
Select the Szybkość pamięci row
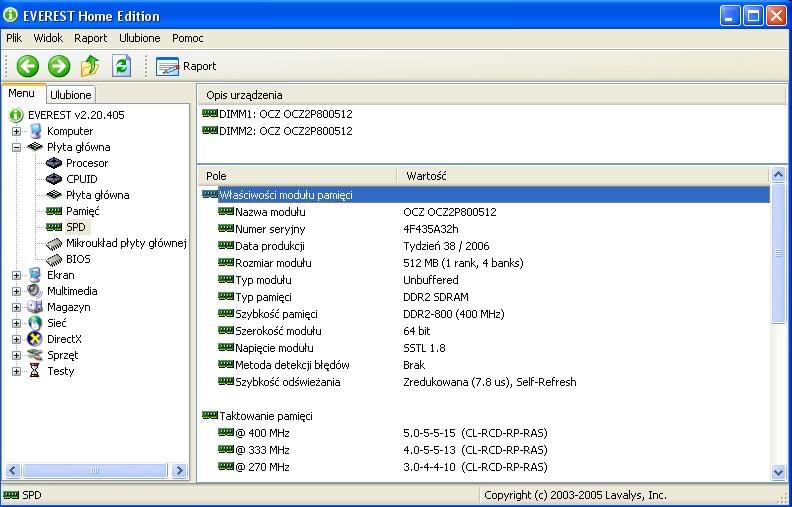485,314
